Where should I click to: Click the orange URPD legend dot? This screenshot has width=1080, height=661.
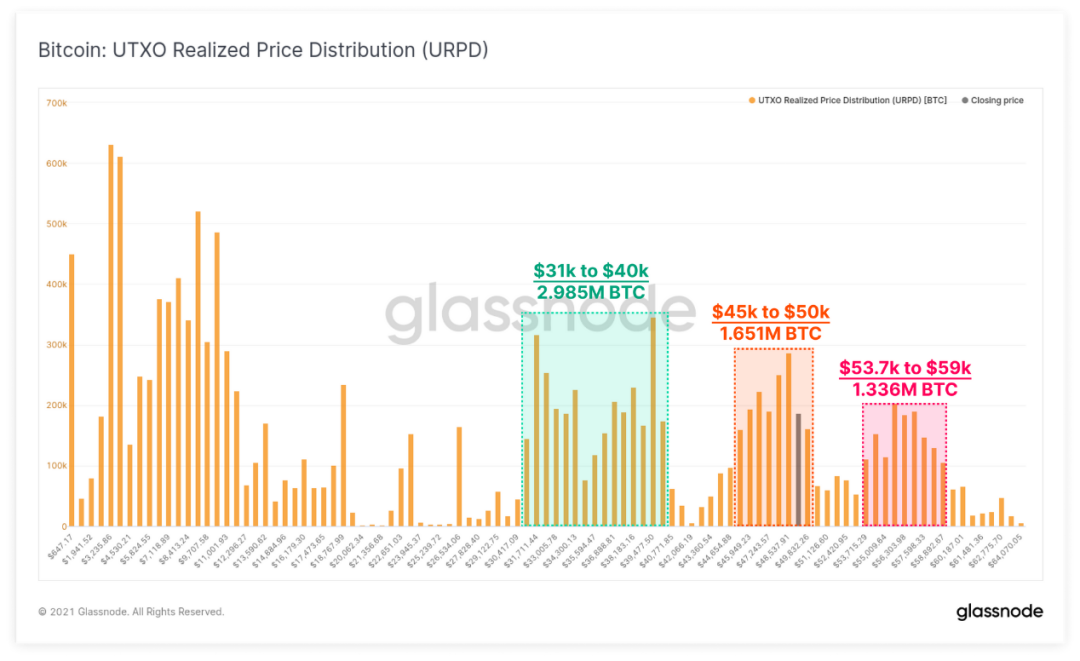point(751,101)
